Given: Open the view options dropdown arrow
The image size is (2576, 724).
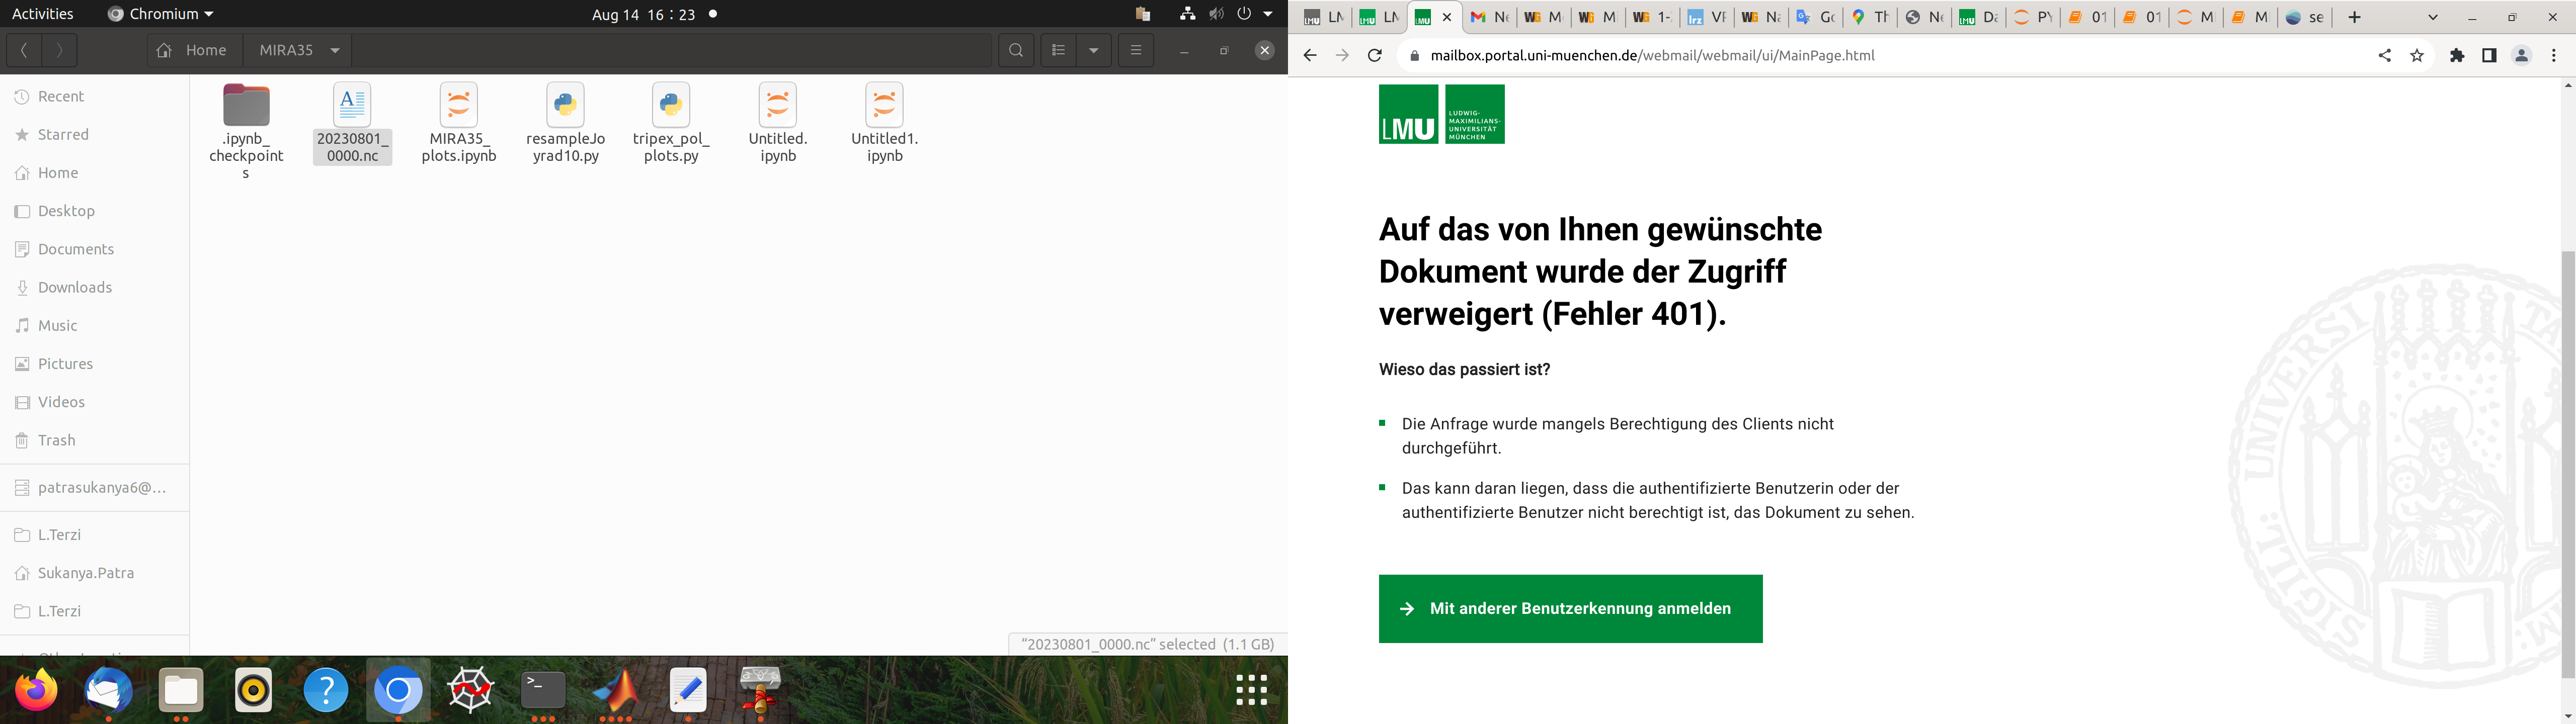Looking at the screenshot, I should [1094, 50].
